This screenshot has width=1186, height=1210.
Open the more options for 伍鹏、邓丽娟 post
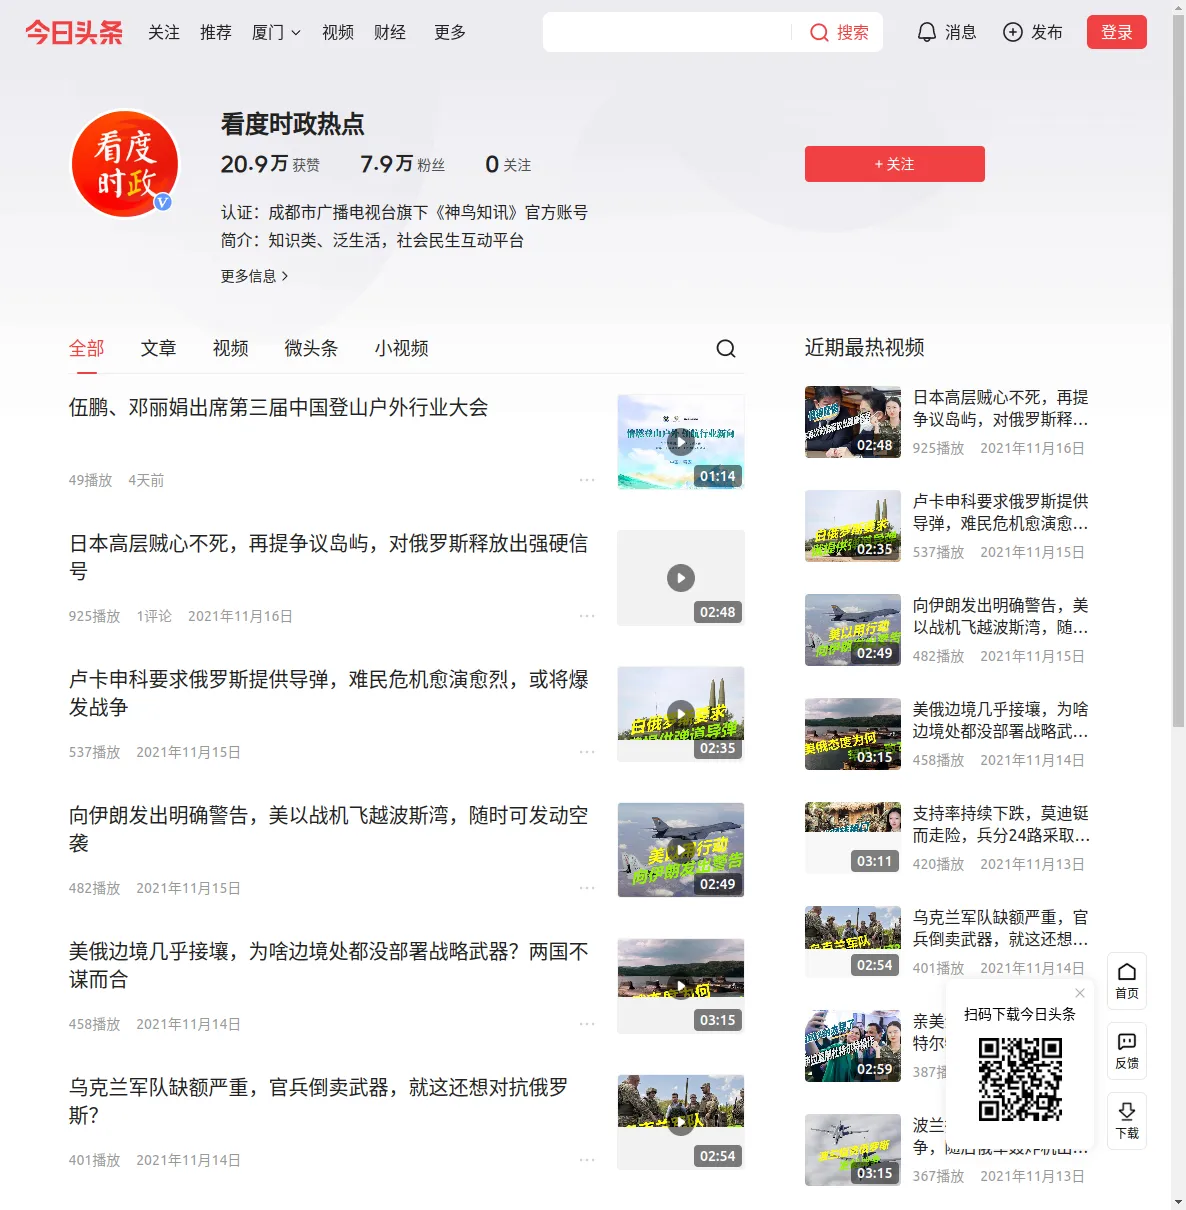click(x=587, y=480)
